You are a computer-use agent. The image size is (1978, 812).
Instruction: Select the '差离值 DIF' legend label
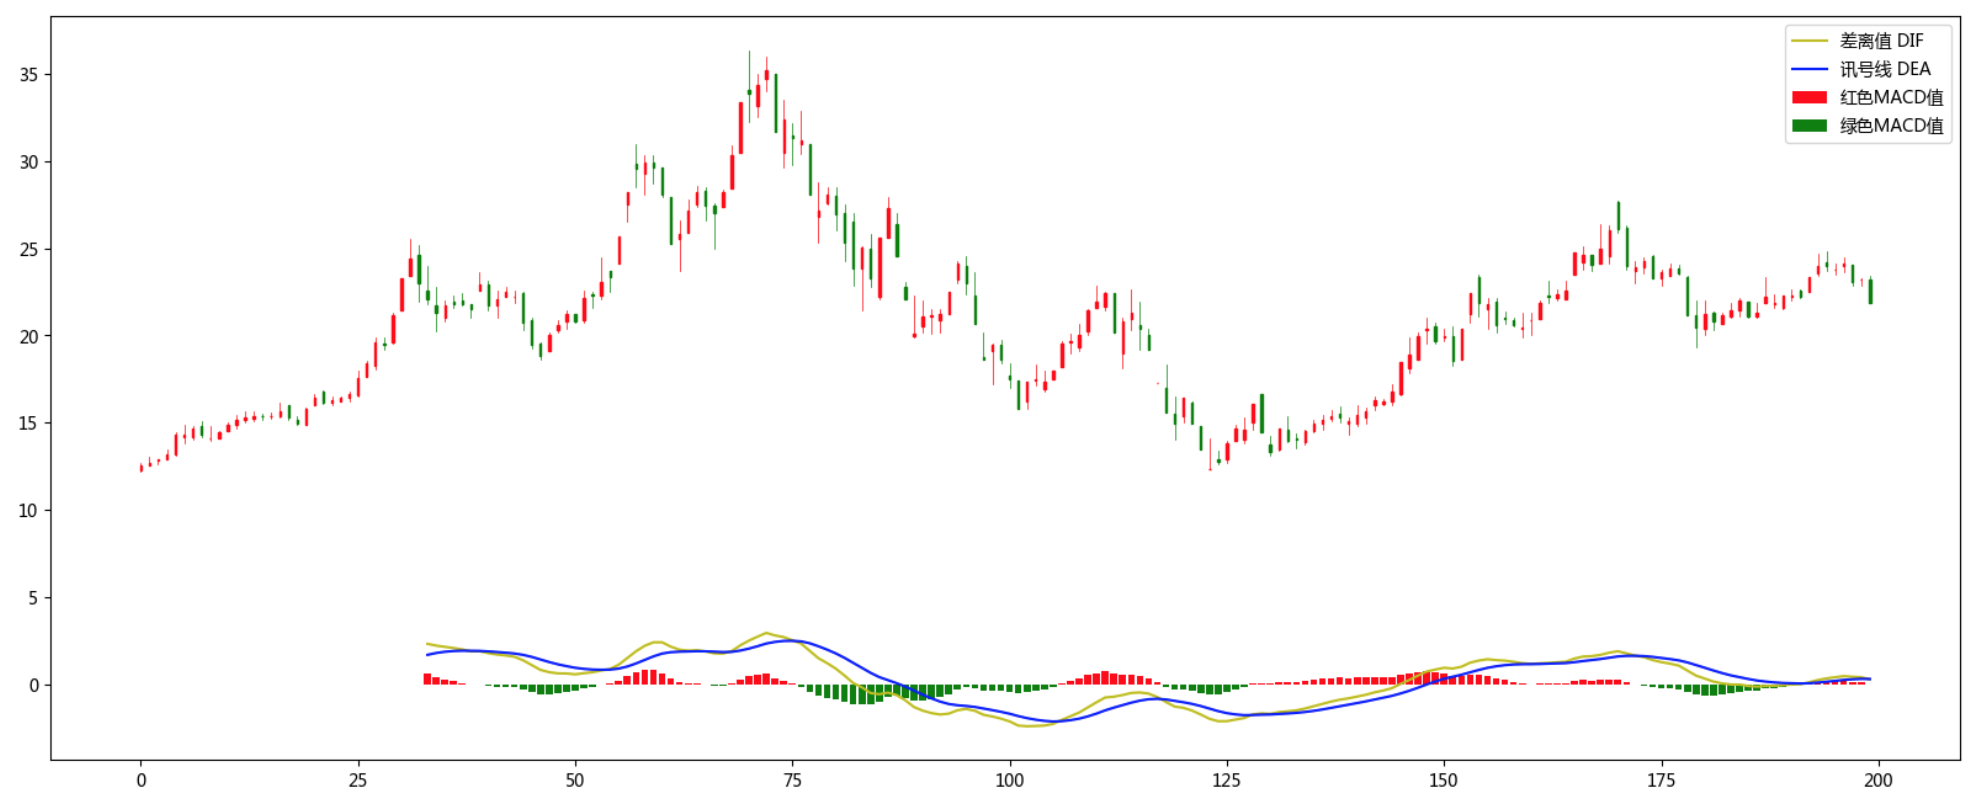tap(1881, 41)
